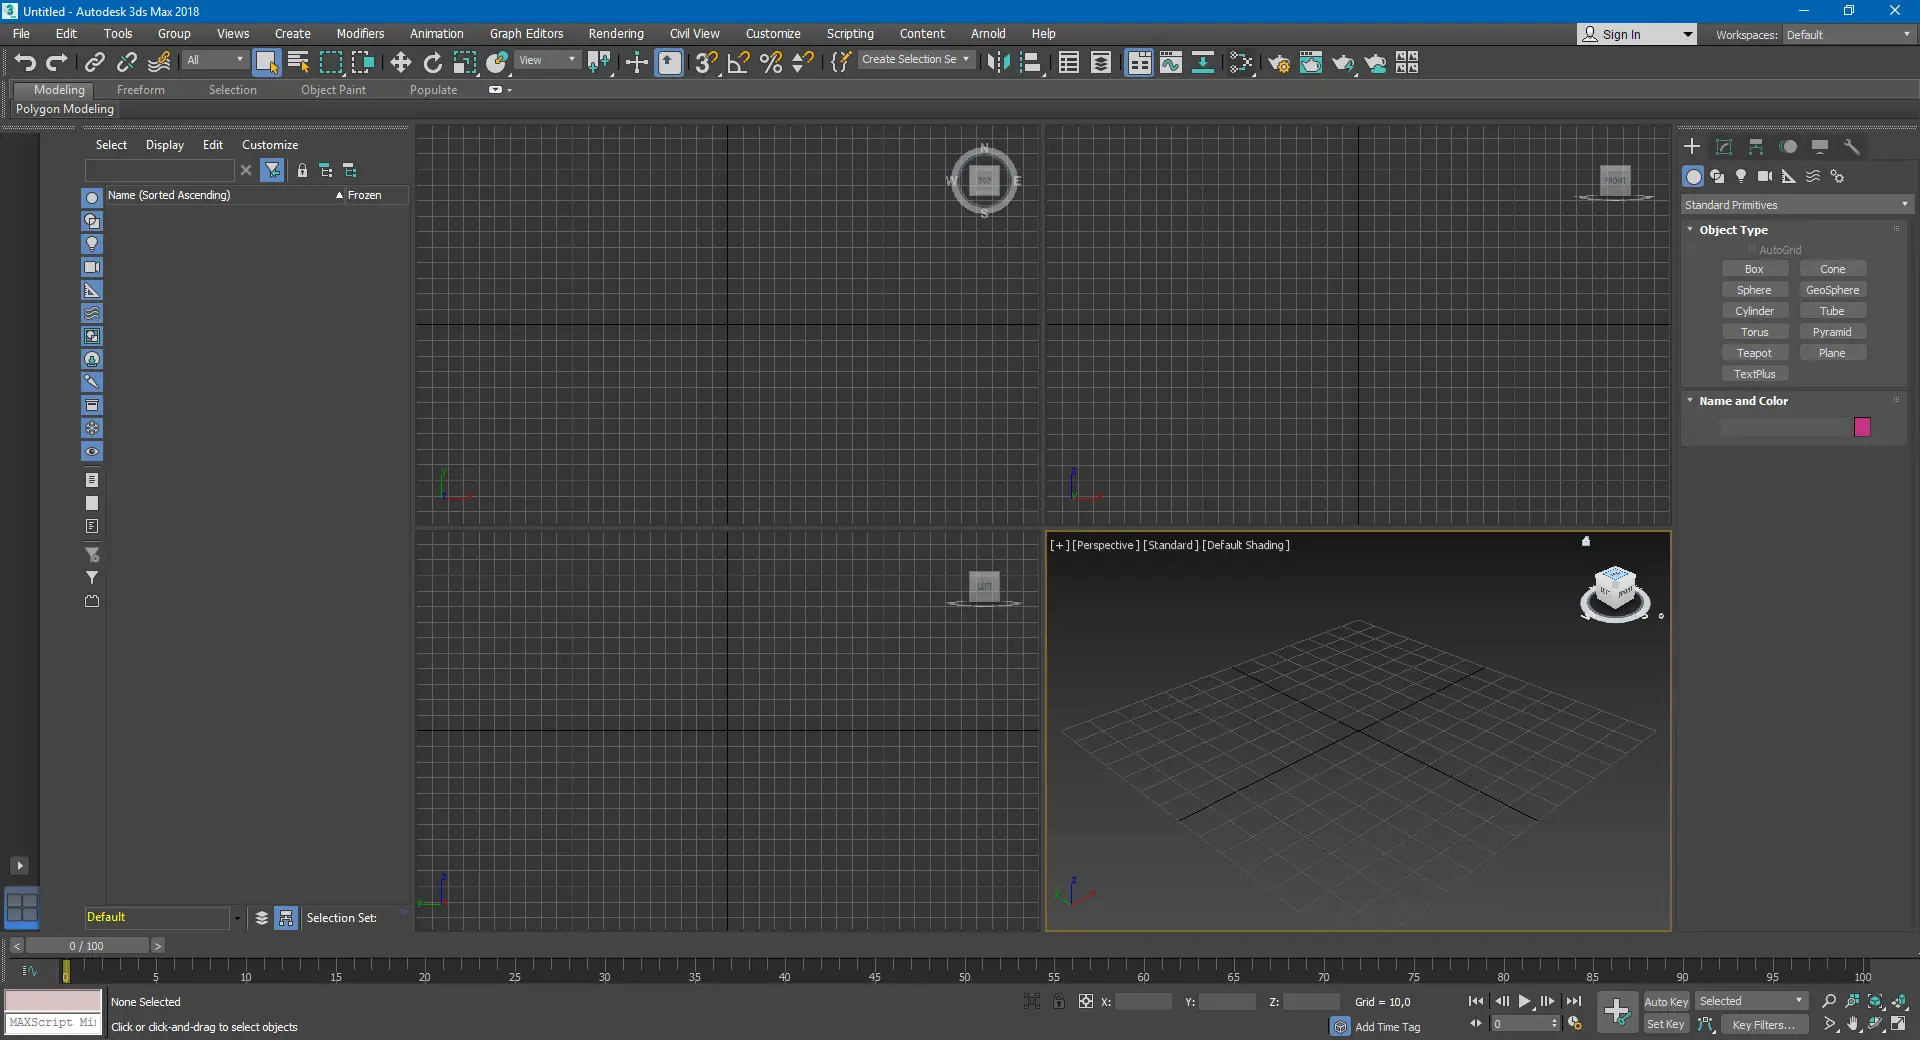The height and width of the screenshot is (1040, 1920).
Task: Toggle Auto Key animation mode
Action: tap(1666, 1001)
